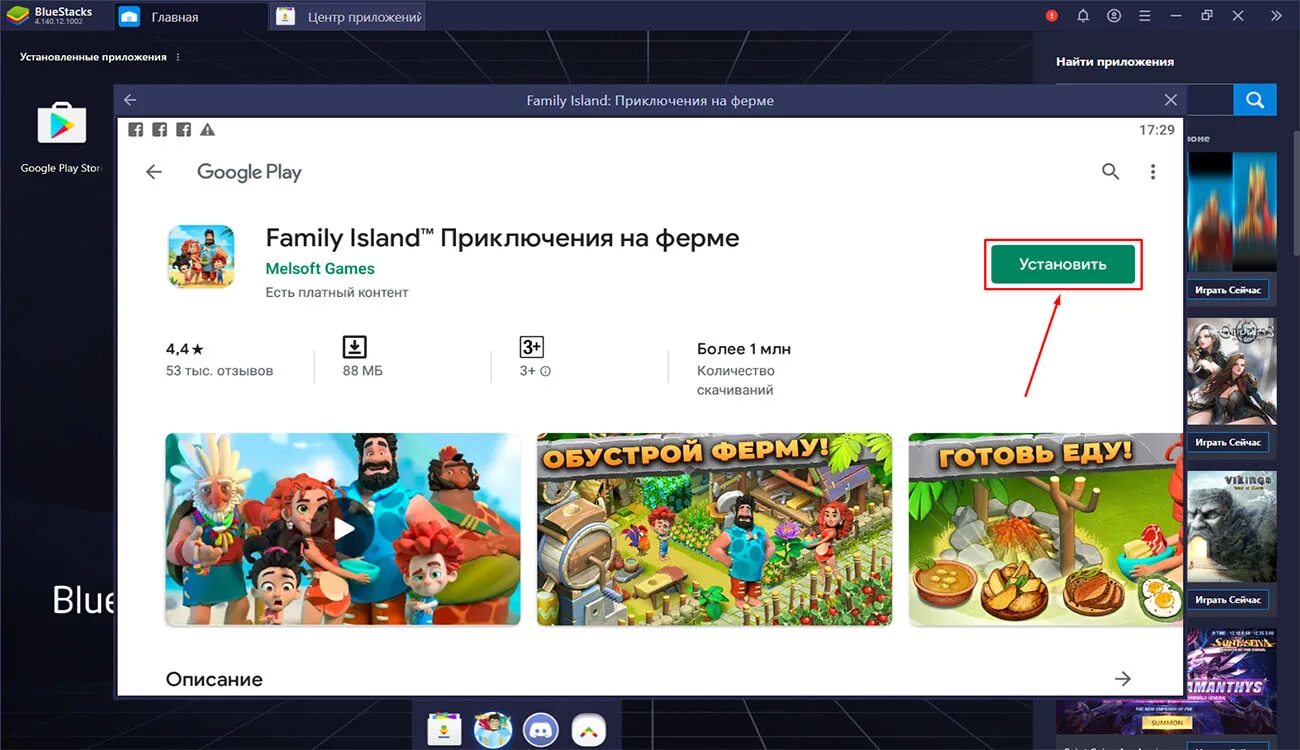This screenshot has height=750, width=1300.
Task: Click the Family Island app title
Action: (502, 238)
